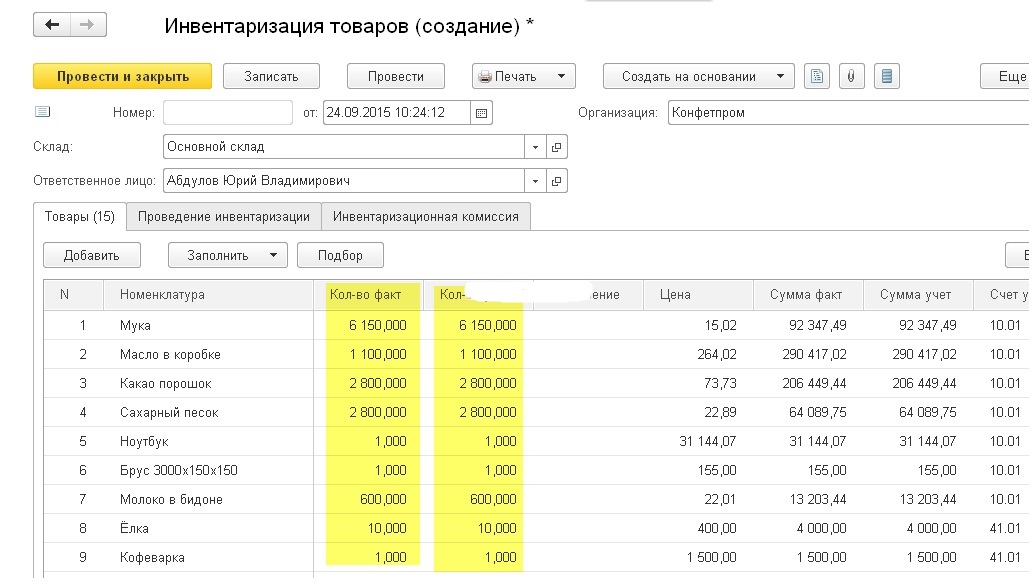Switch to the Товары (15) tab

[x=80, y=217]
